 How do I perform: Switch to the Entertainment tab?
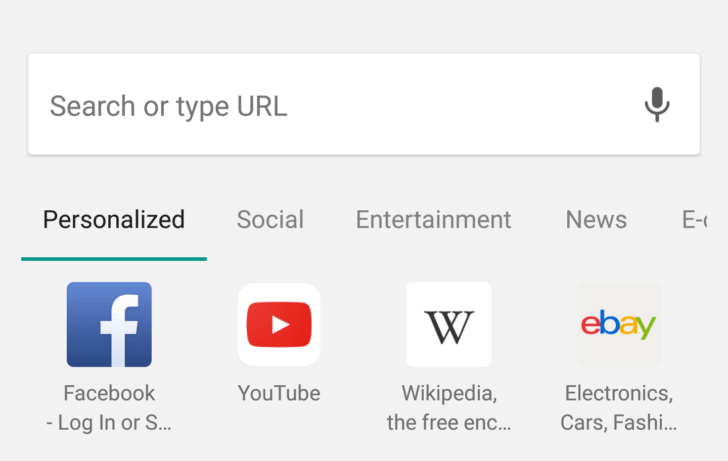pos(433,220)
